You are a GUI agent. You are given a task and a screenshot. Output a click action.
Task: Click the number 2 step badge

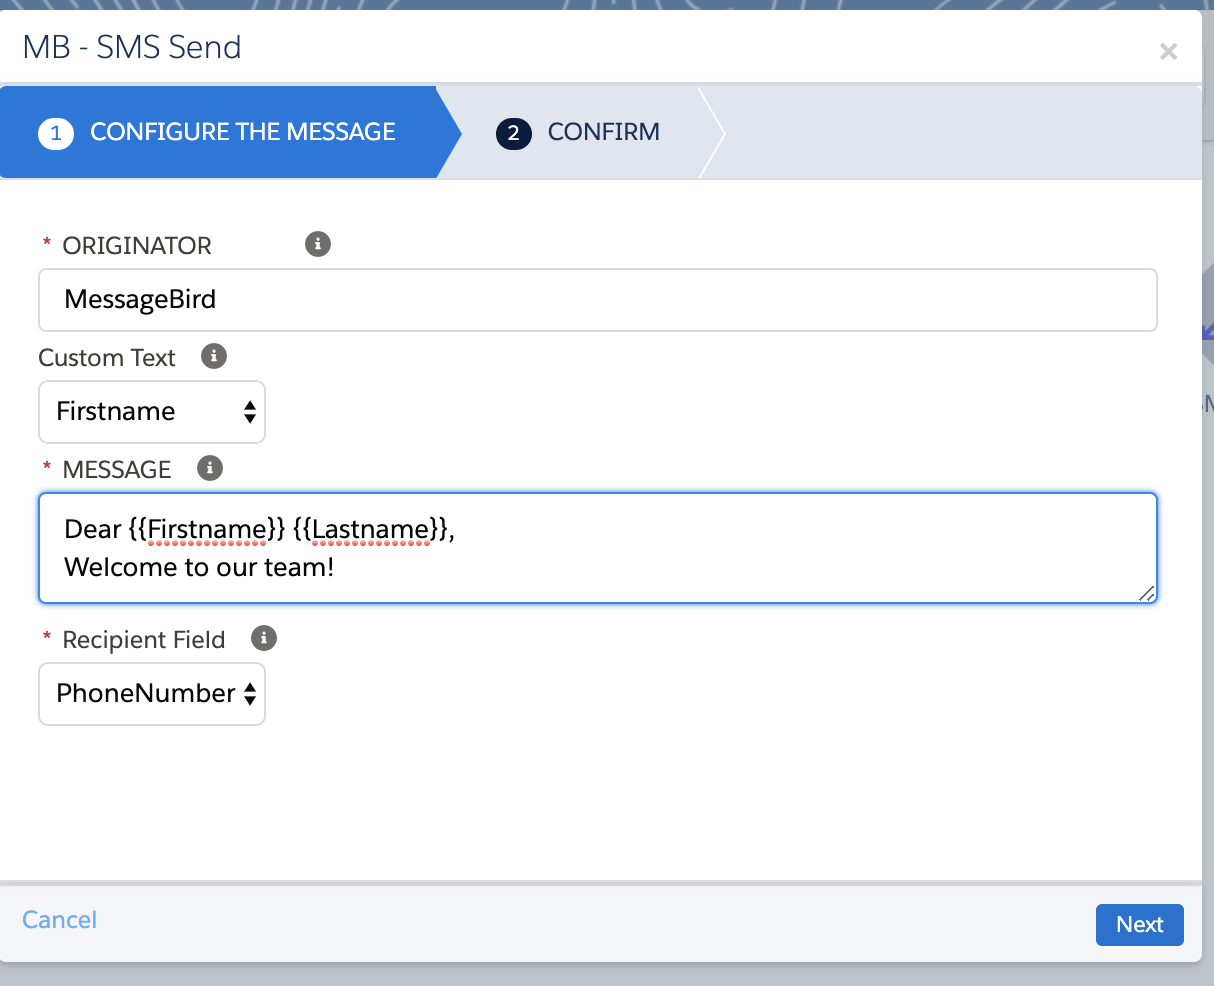click(513, 133)
